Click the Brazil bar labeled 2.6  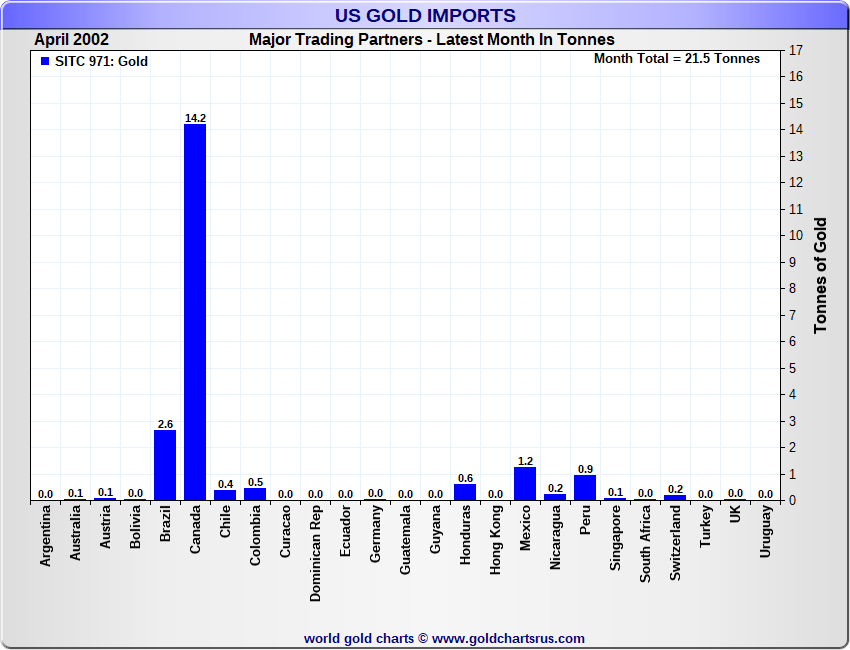point(165,465)
